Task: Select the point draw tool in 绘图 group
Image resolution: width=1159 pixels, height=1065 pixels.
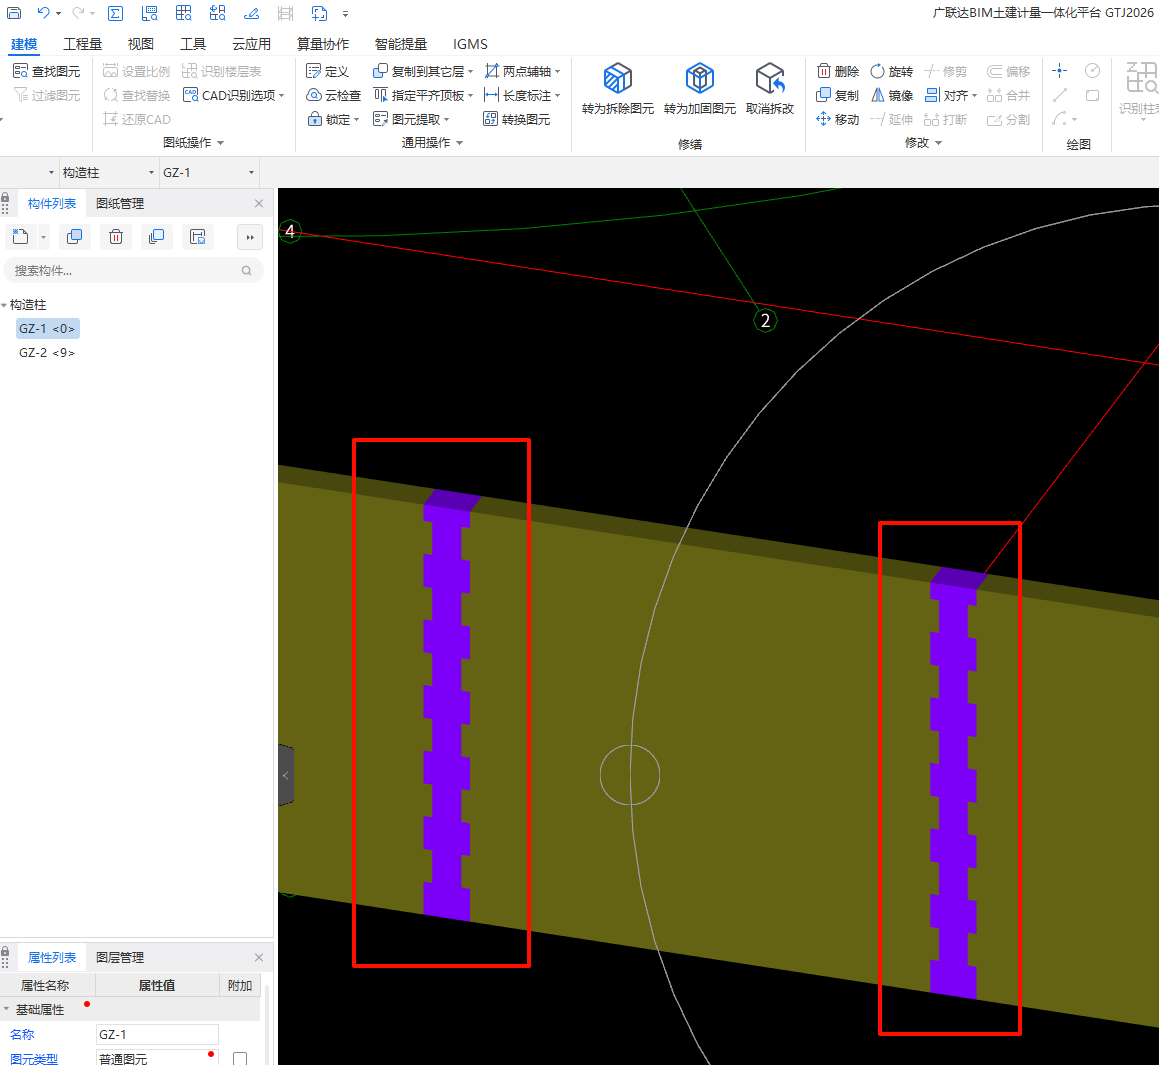Action: coord(1059,71)
